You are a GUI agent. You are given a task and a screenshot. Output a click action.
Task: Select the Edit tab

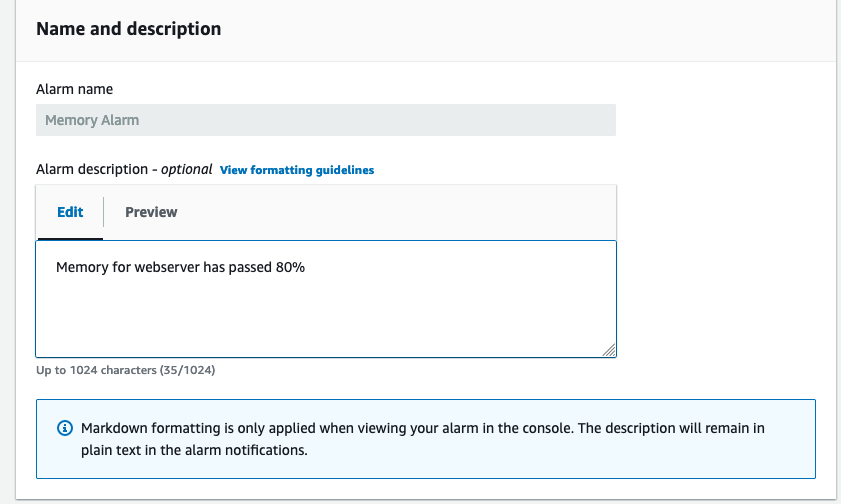pos(70,212)
